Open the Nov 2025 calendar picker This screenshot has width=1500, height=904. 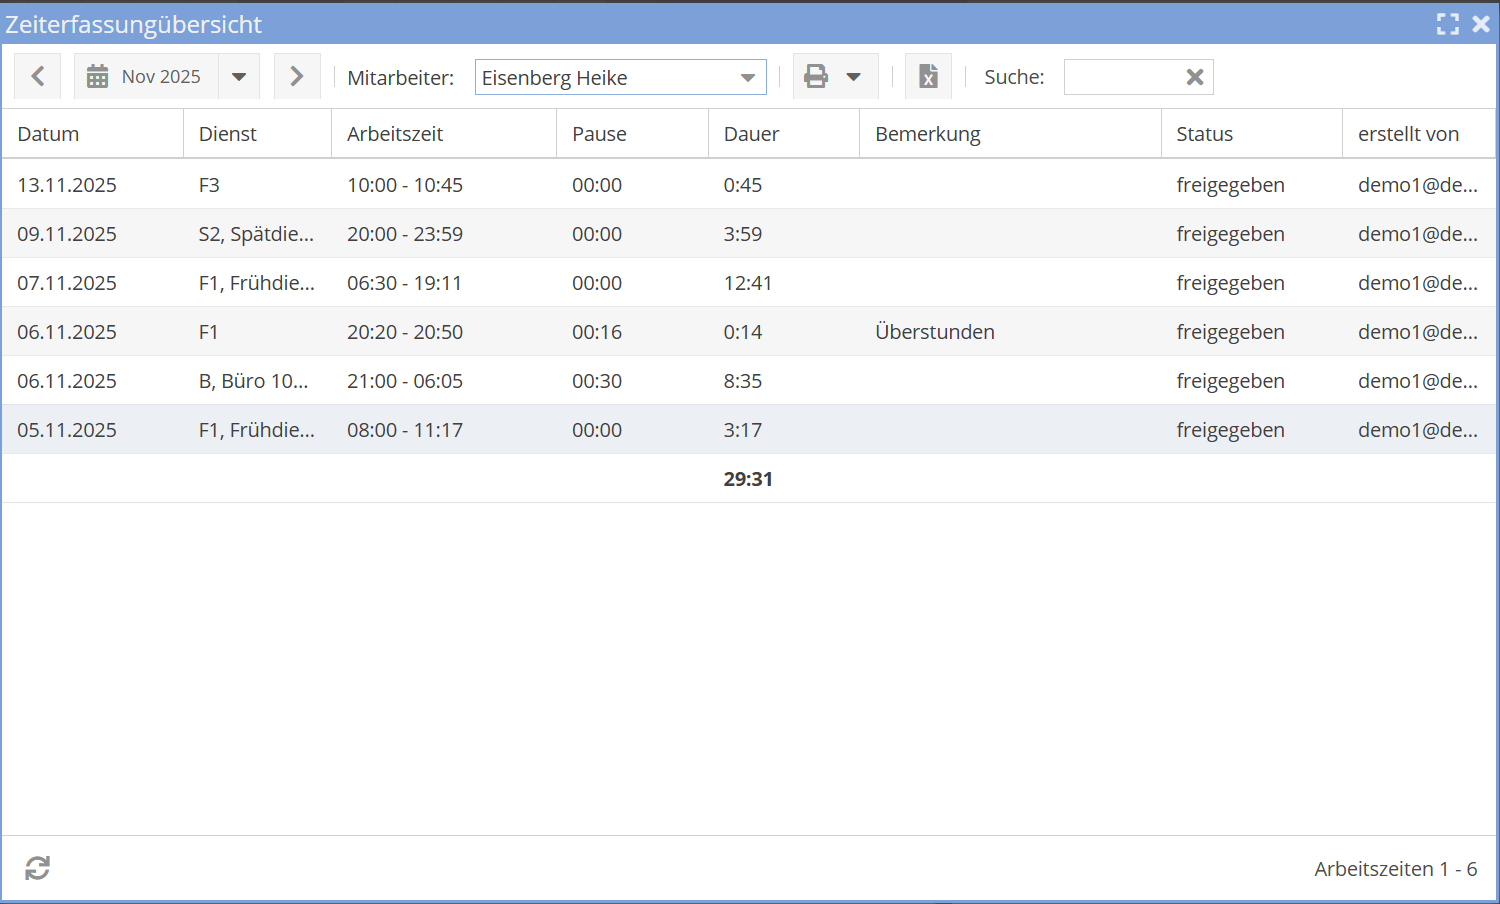click(146, 77)
